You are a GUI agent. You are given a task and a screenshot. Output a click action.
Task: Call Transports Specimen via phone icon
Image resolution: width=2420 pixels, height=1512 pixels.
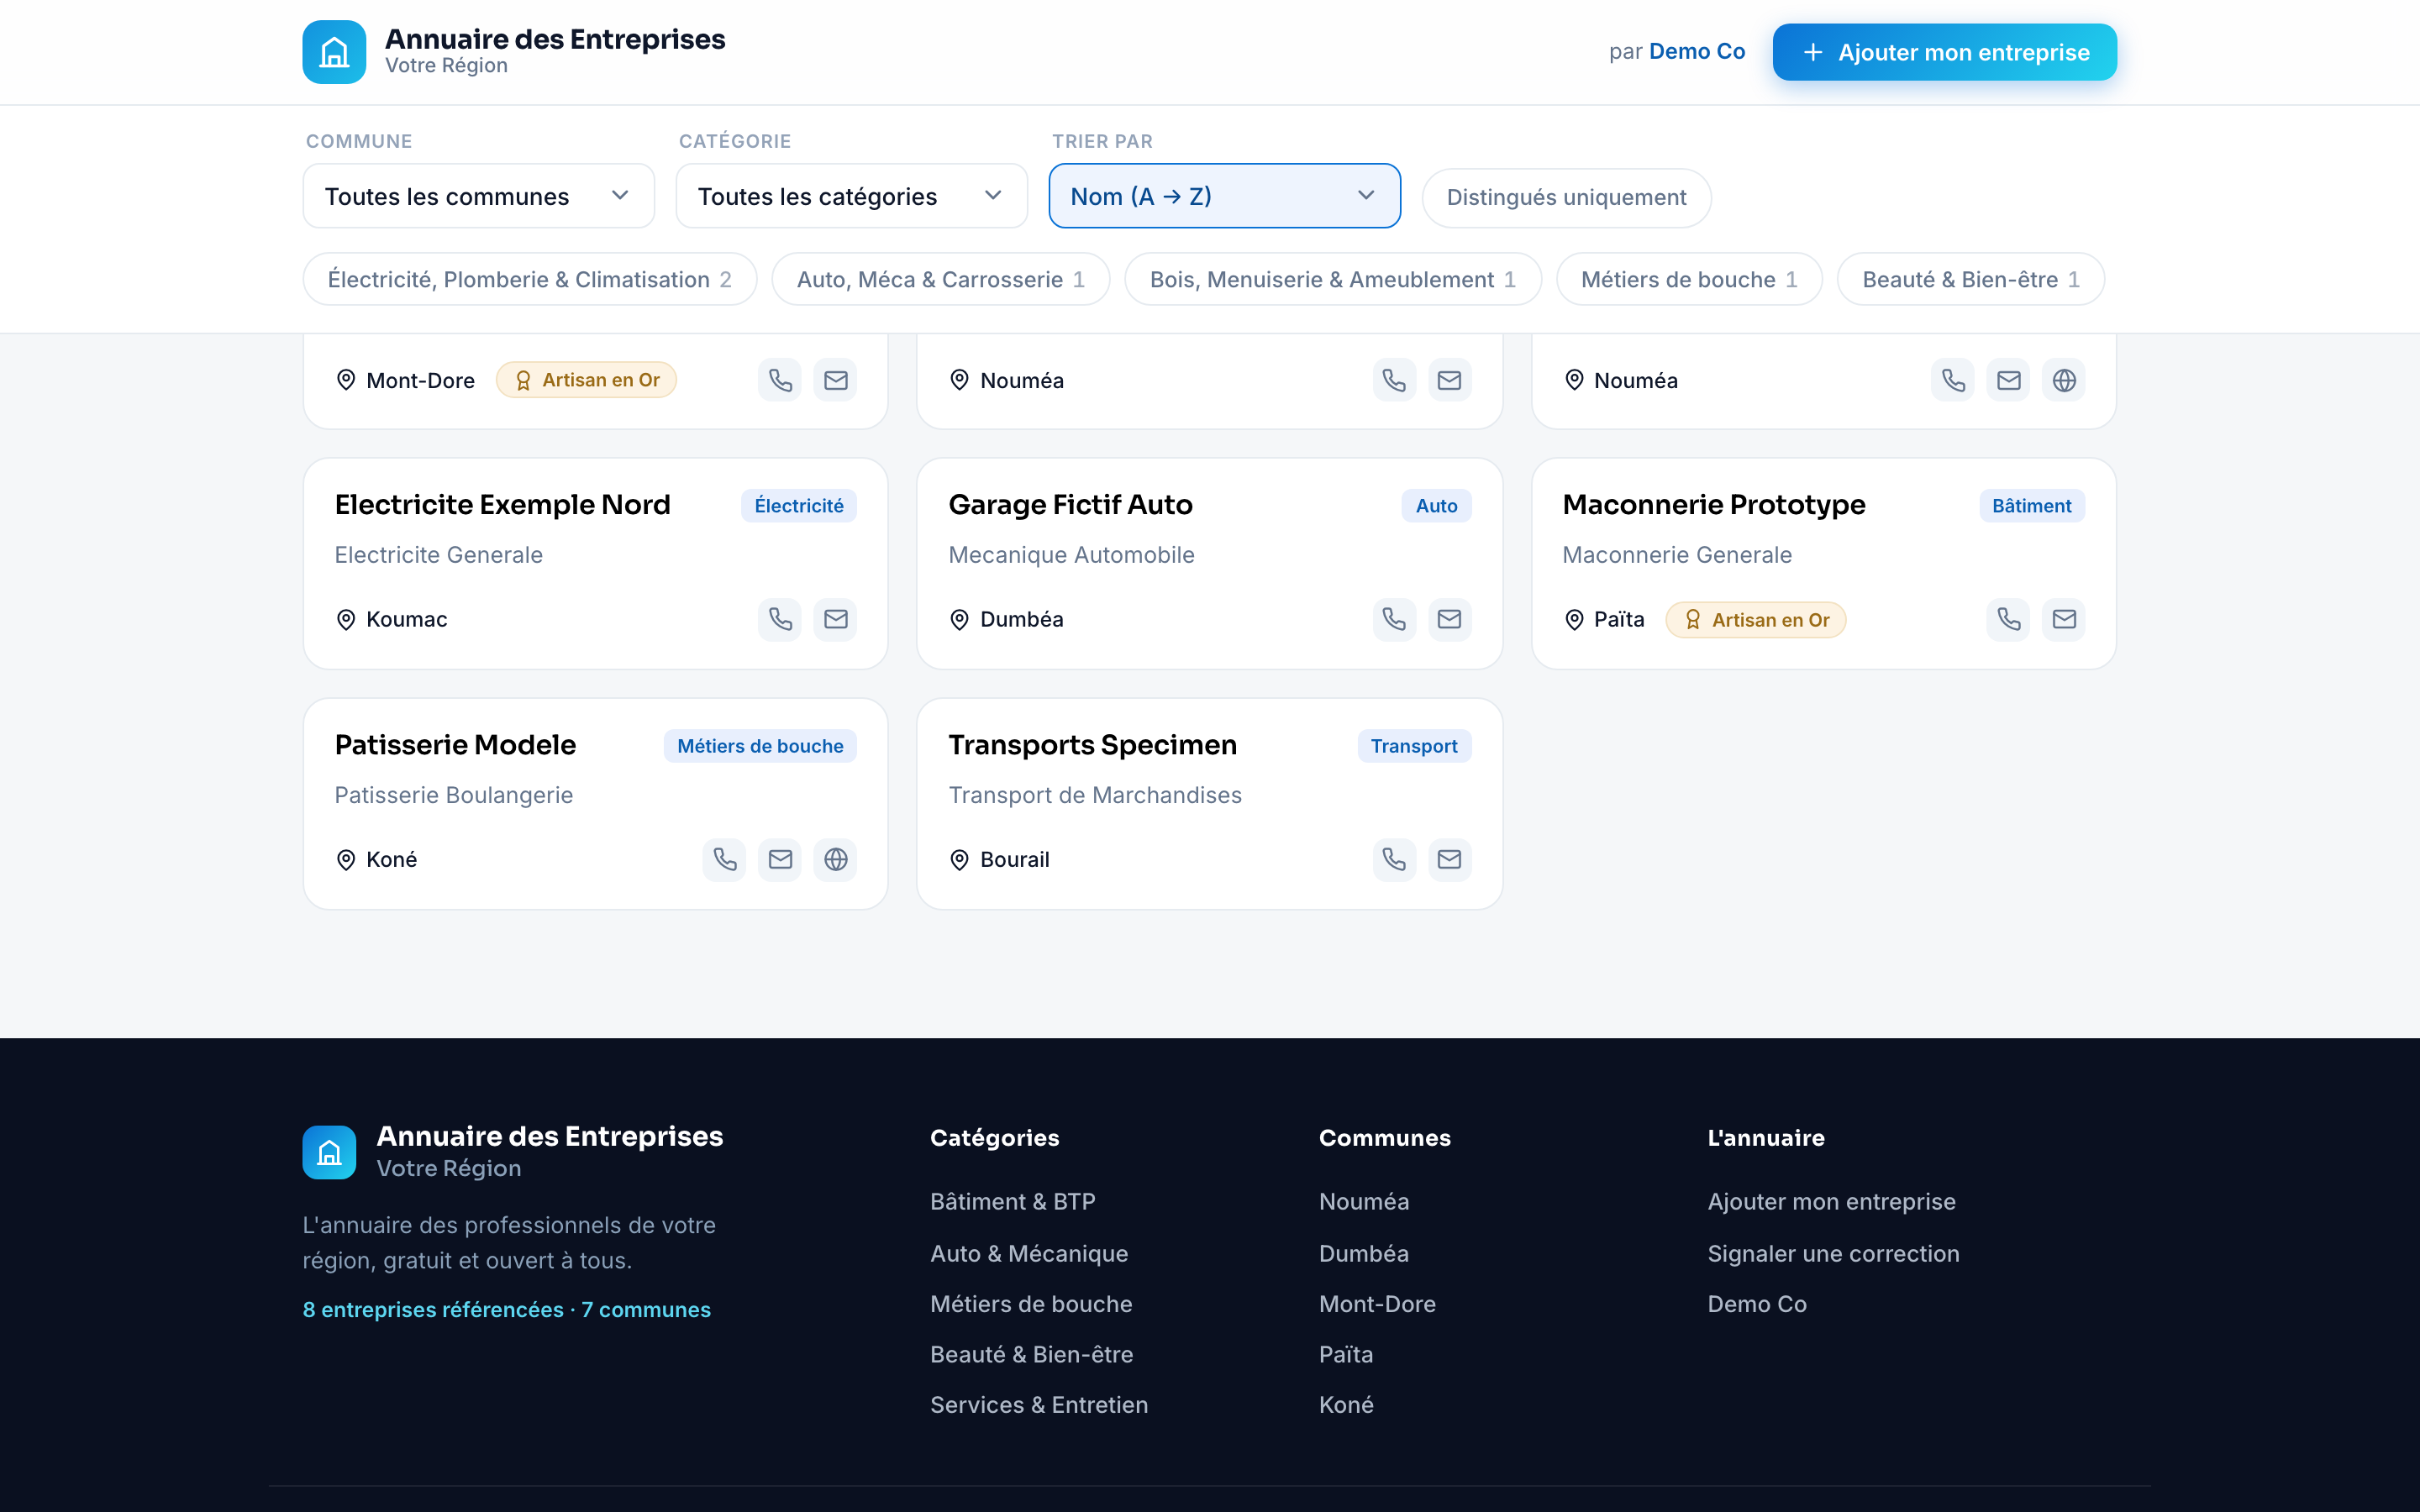(x=1394, y=859)
